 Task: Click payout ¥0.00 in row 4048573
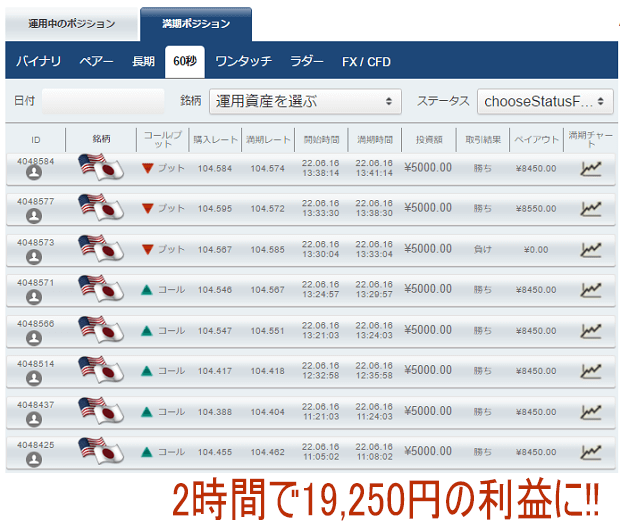pyautogui.click(x=536, y=250)
